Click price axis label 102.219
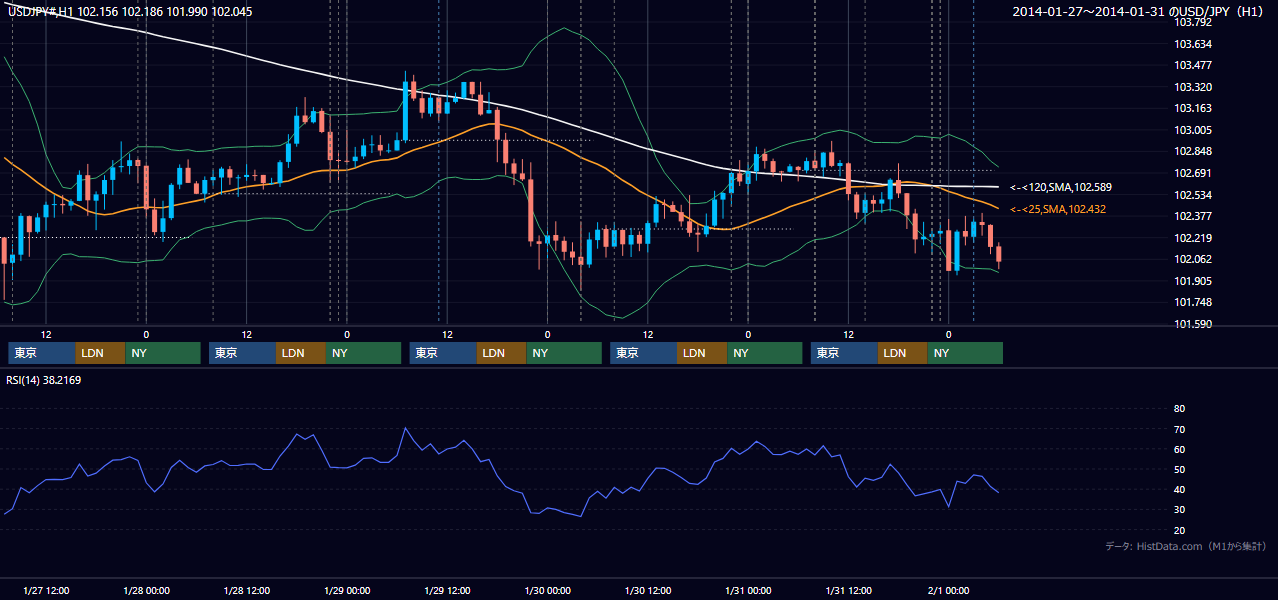 (1193, 238)
